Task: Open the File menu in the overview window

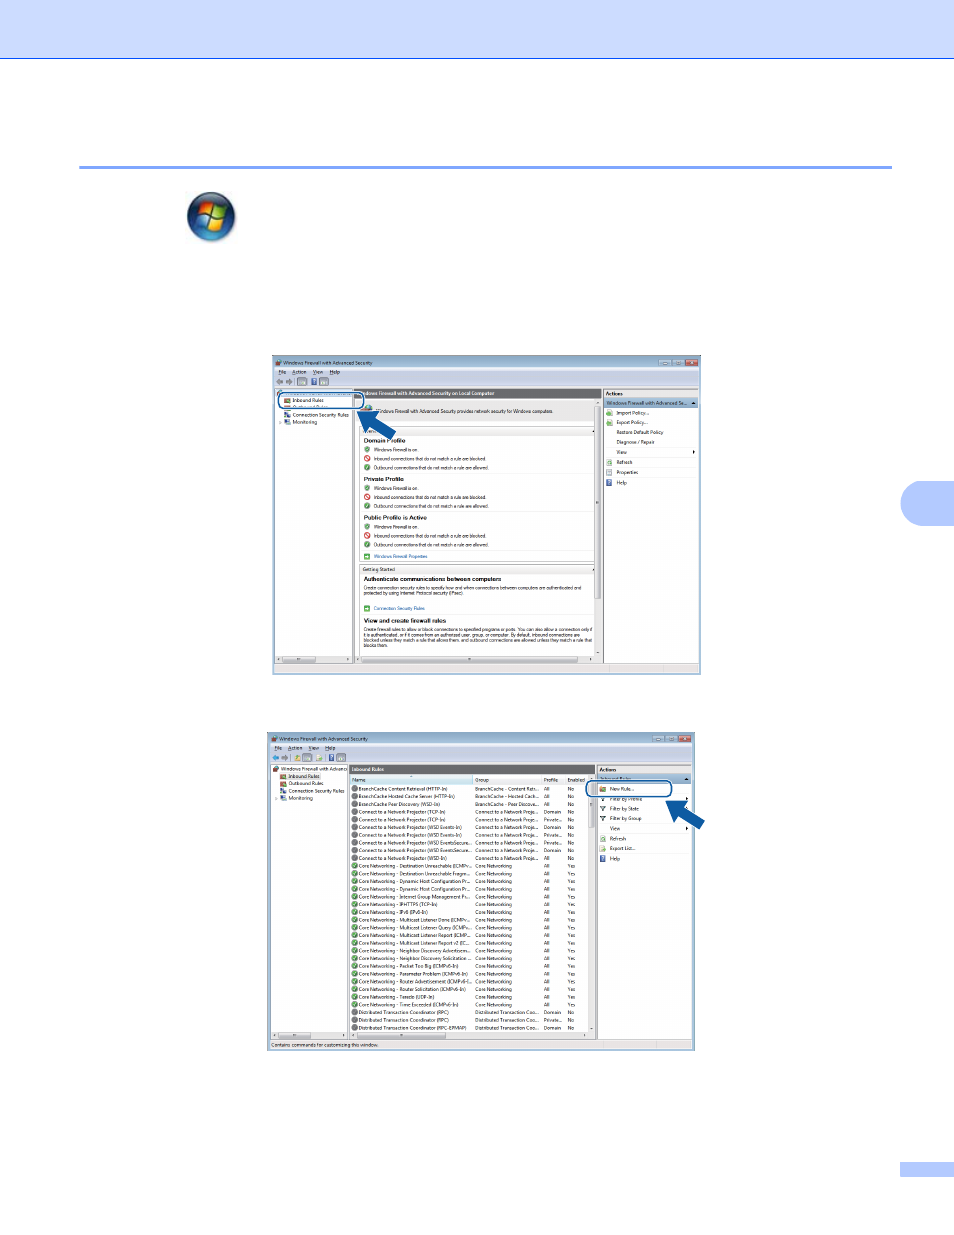Action: (x=282, y=372)
